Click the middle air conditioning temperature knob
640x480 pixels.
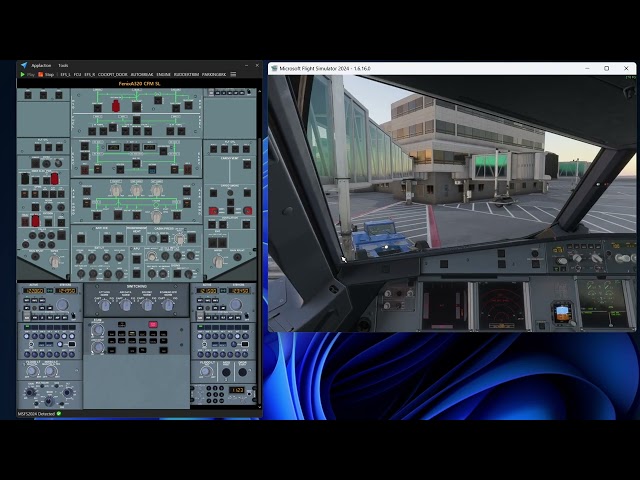click(136, 190)
